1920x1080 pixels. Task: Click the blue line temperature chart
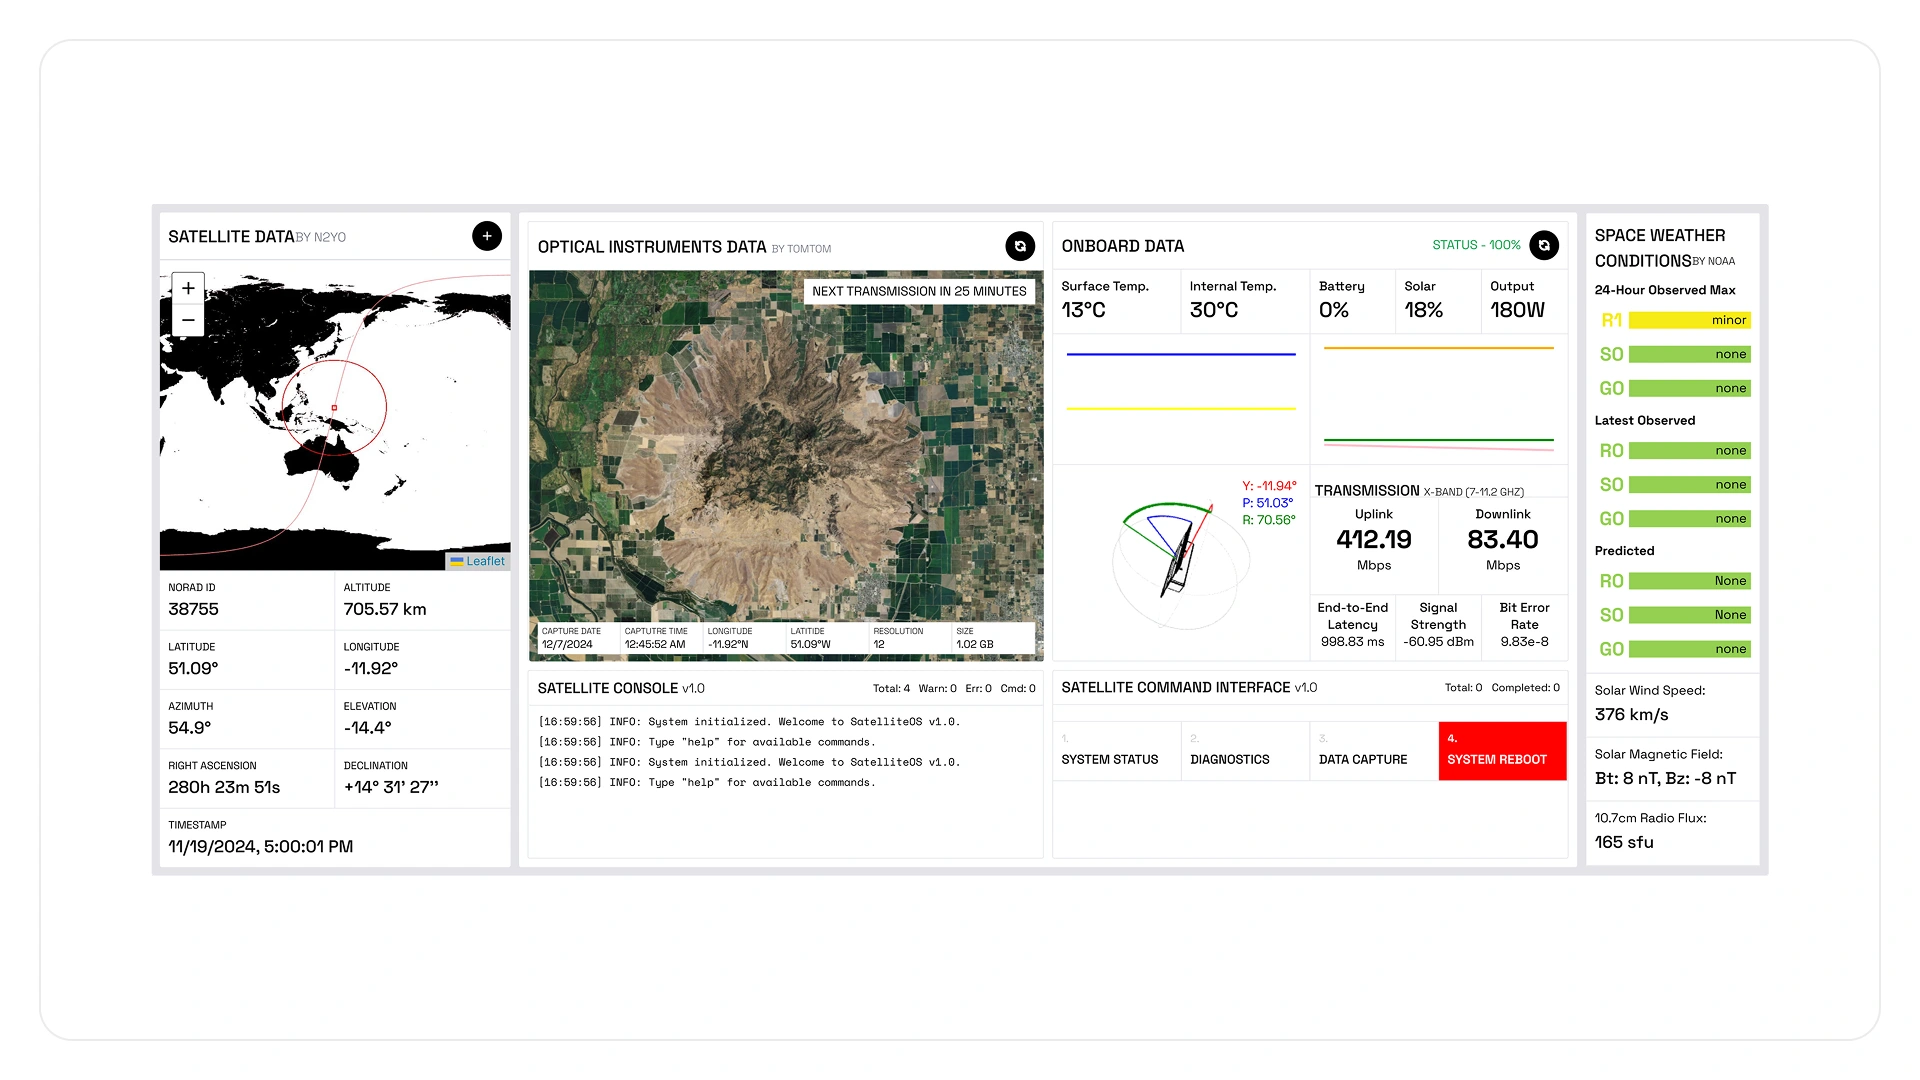coord(1180,354)
